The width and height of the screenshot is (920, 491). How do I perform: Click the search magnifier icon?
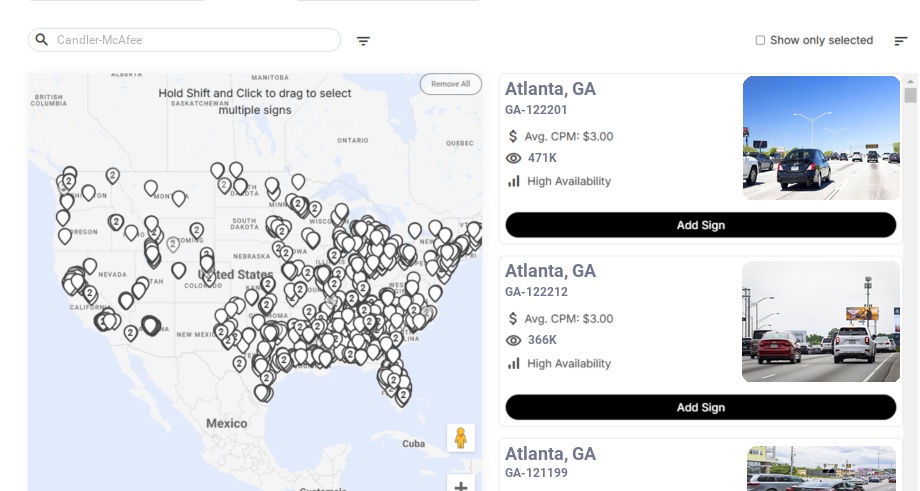coord(41,40)
